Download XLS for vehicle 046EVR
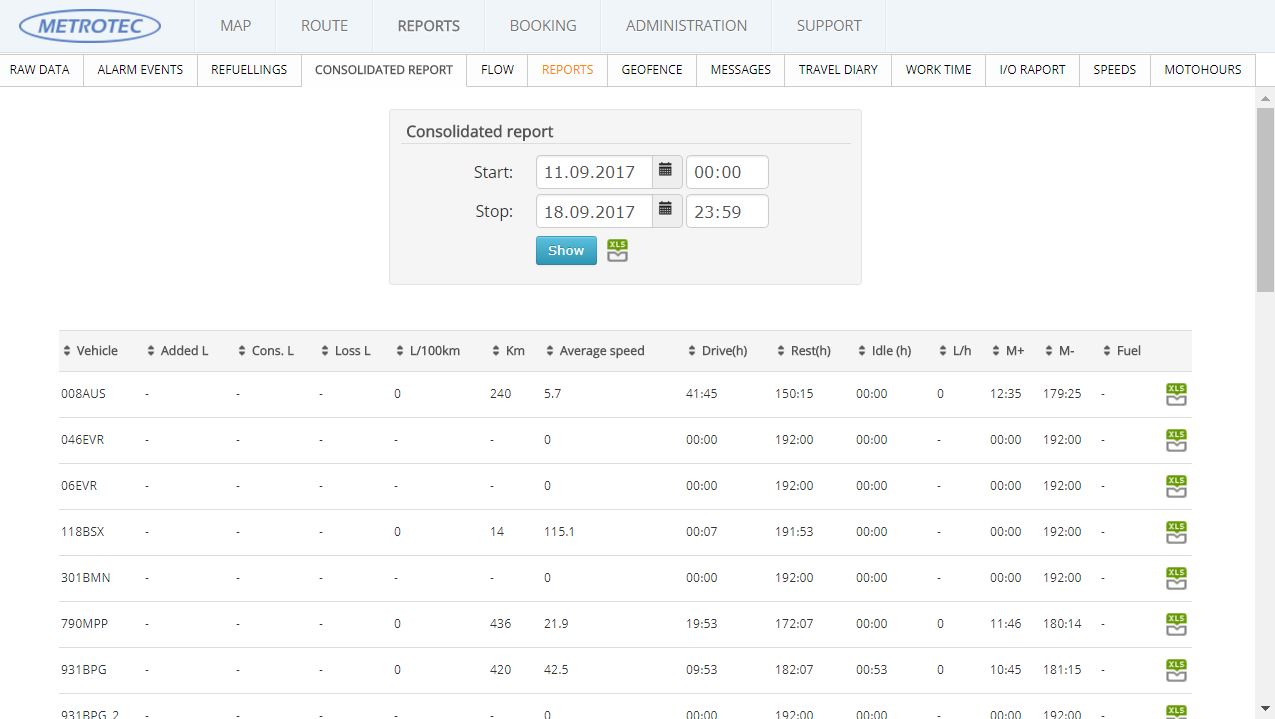This screenshot has width=1275, height=719. tap(1176, 440)
